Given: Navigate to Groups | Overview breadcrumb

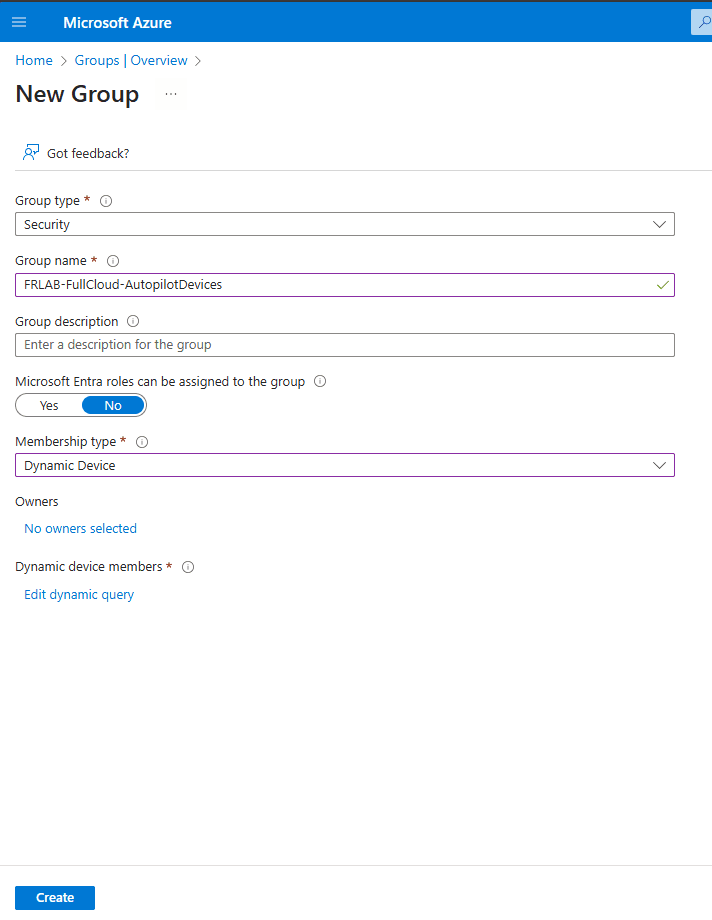Looking at the screenshot, I should 131,61.
